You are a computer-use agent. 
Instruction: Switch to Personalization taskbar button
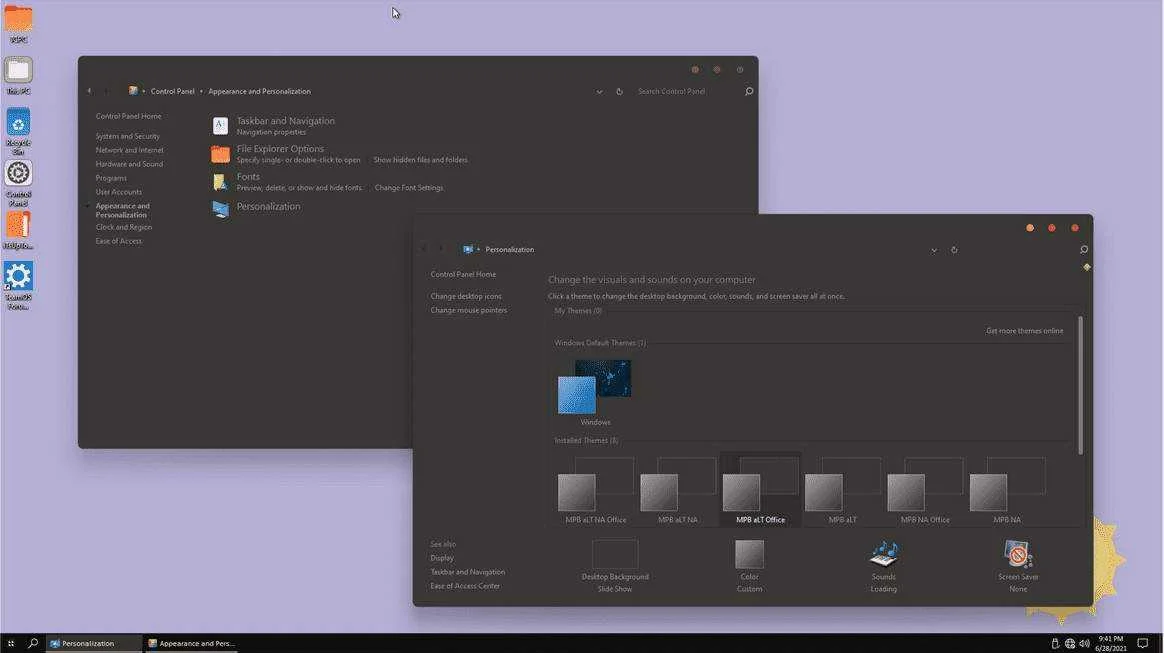tap(94, 643)
